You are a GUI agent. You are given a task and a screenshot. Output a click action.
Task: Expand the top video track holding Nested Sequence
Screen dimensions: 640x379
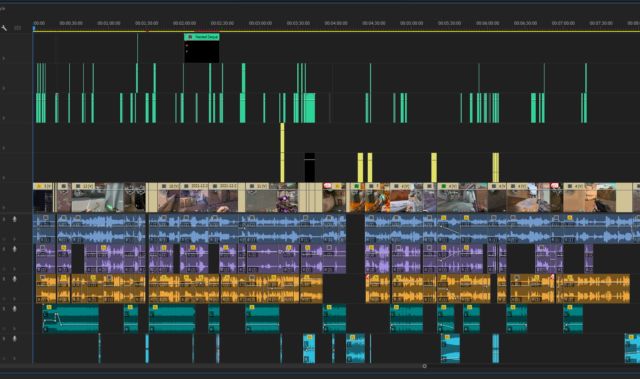point(4,58)
